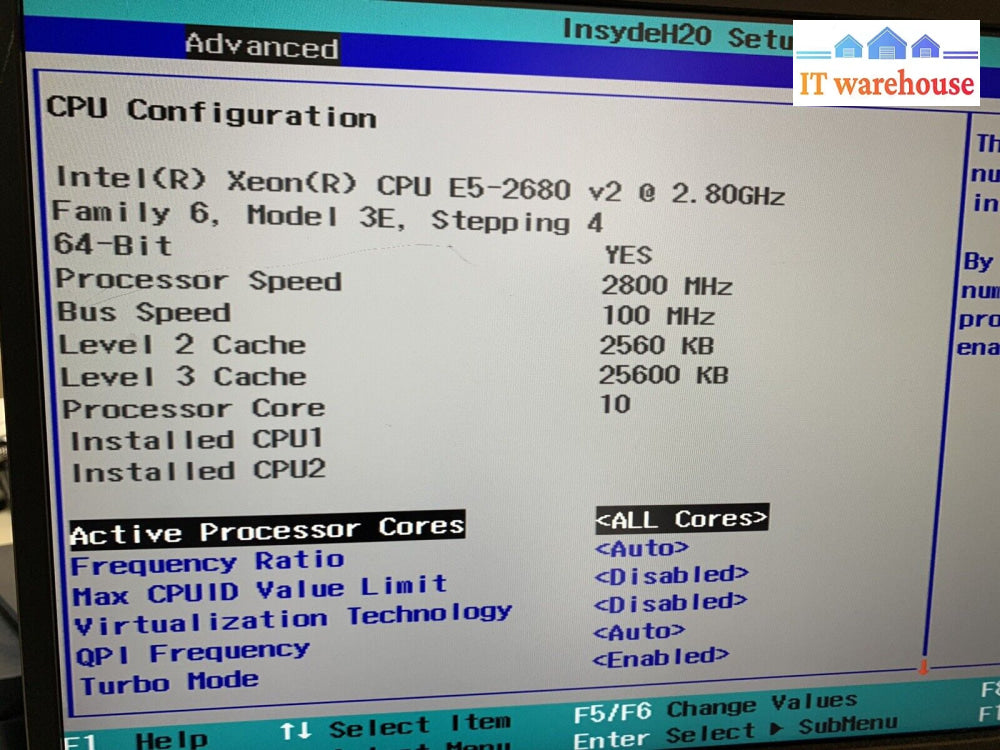The height and width of the screenshot is (750, 1000).
Task: Select the Frequency Ratio setting
Action: (208, 562)
